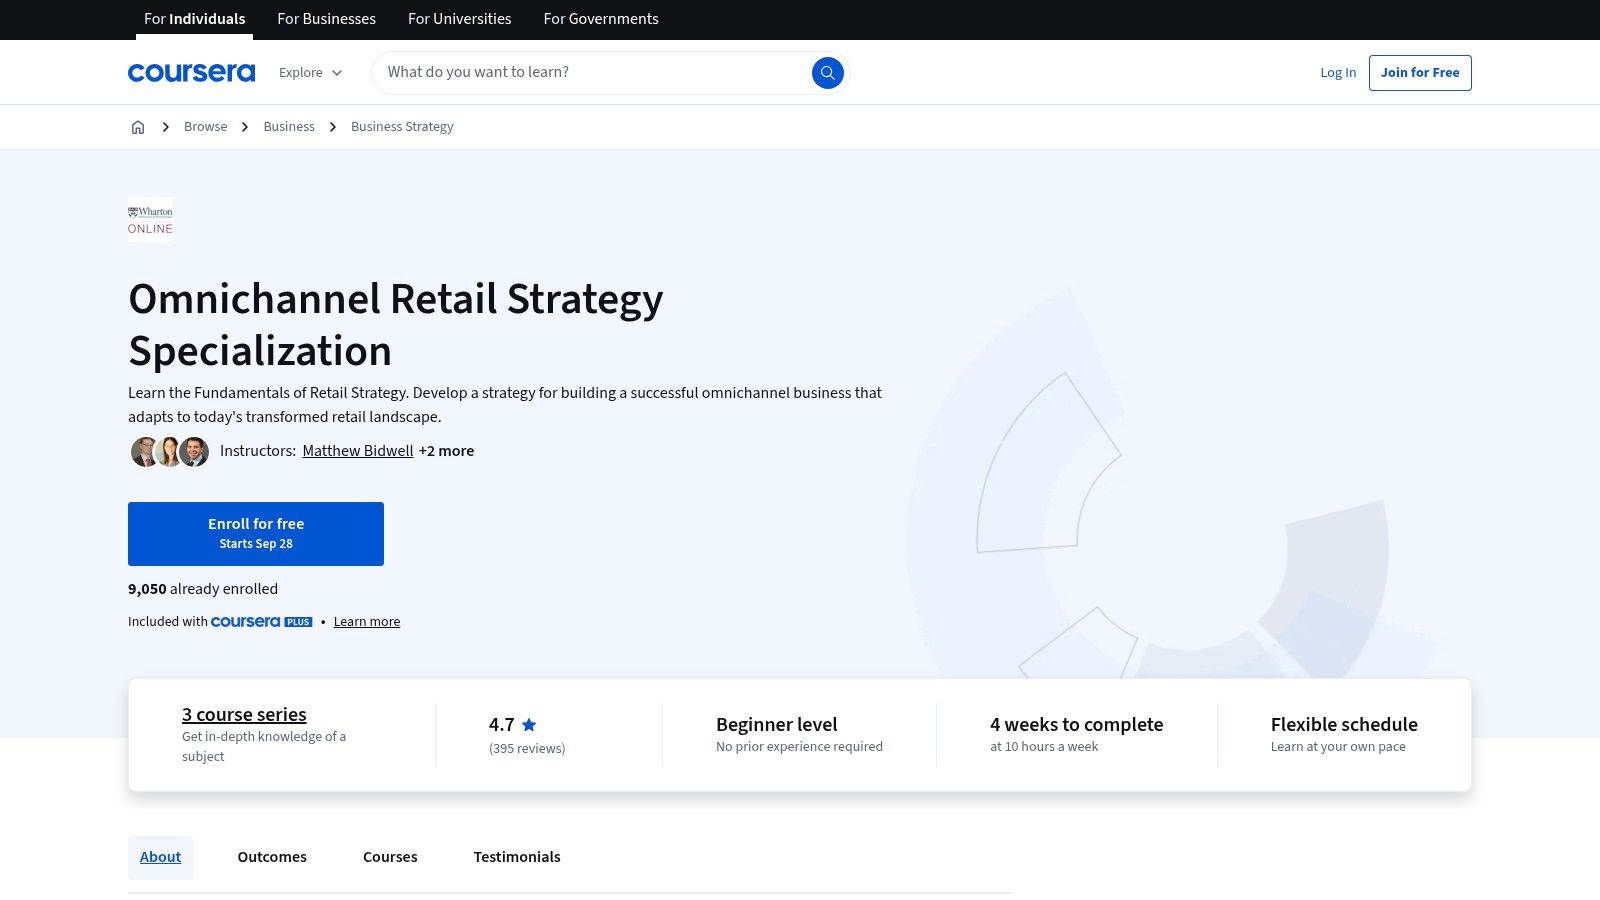Open the Matthew Bidwell instructor link
The height and width of the screenshot is (900, 1600).
[357, 451]
